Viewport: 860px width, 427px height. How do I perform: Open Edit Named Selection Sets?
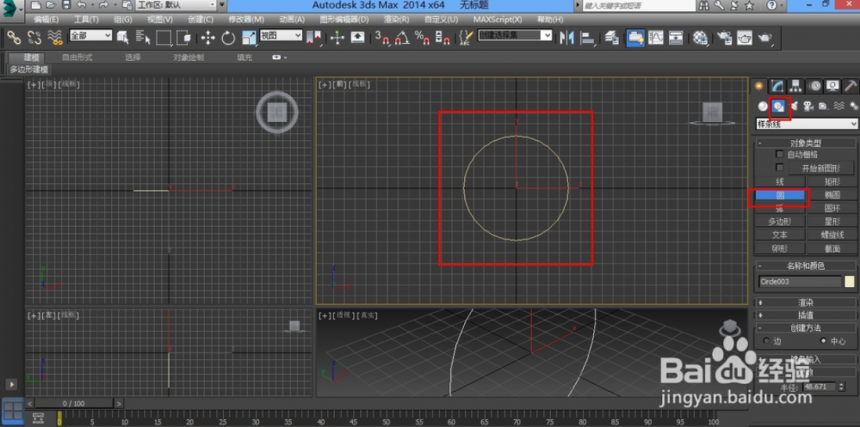(466, 38)
